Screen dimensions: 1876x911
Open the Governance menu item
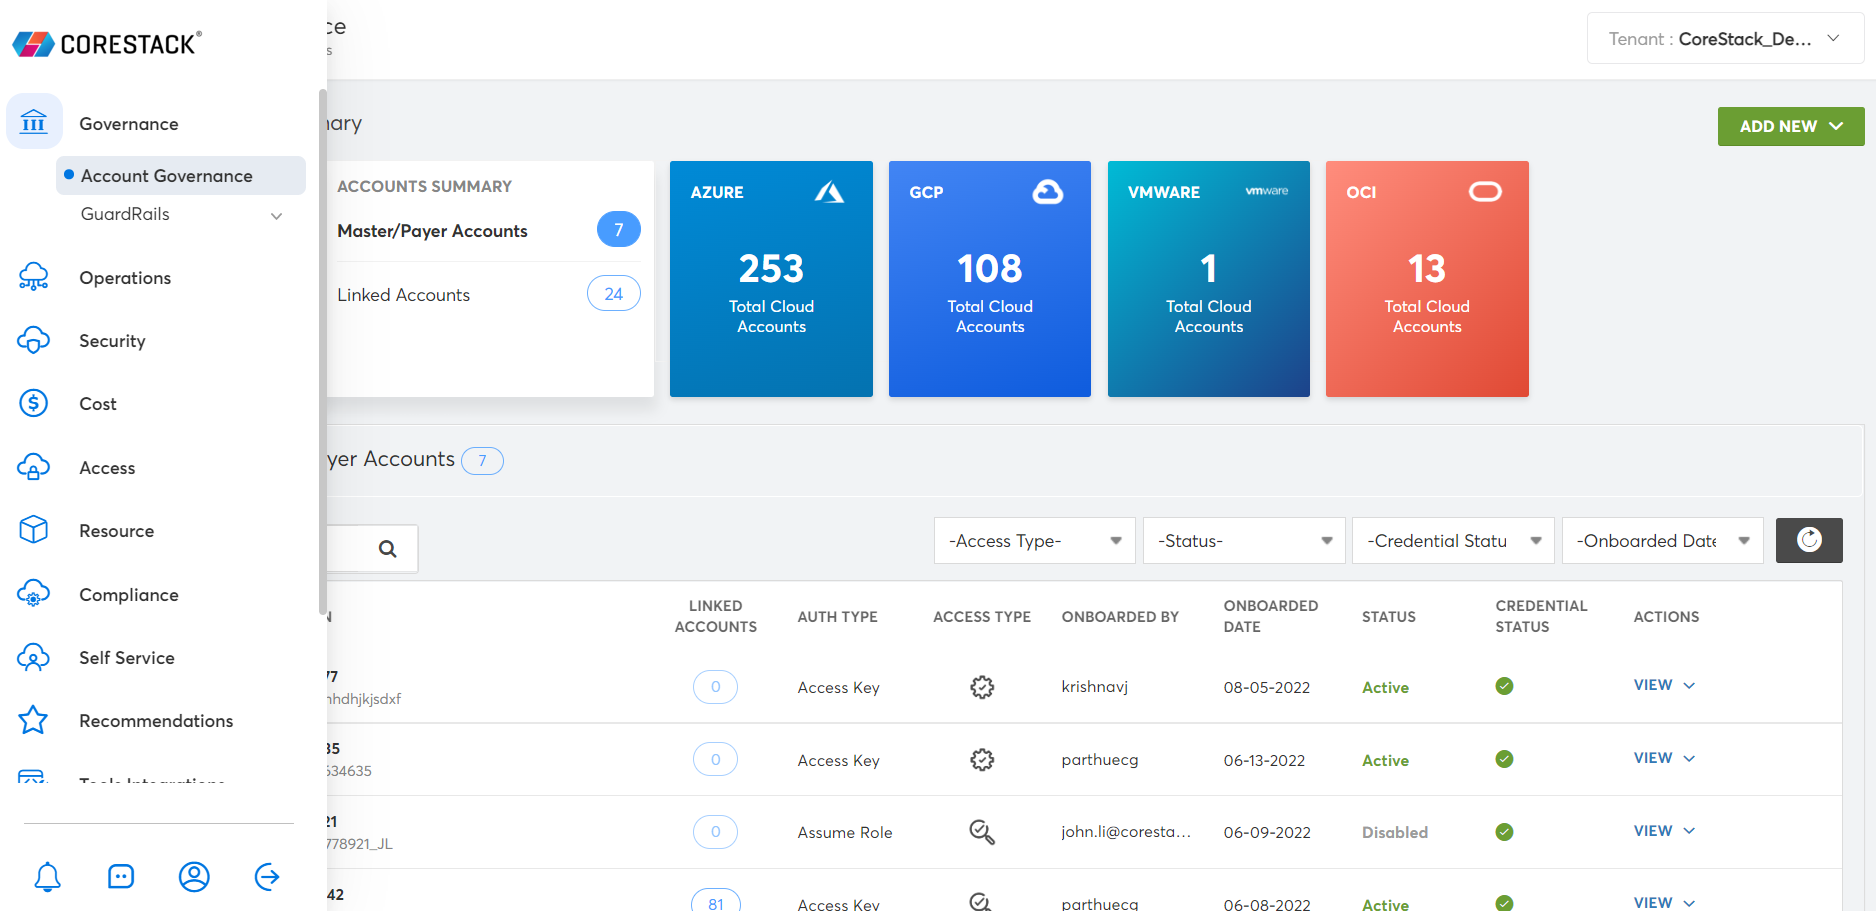(x=129, y=124)
